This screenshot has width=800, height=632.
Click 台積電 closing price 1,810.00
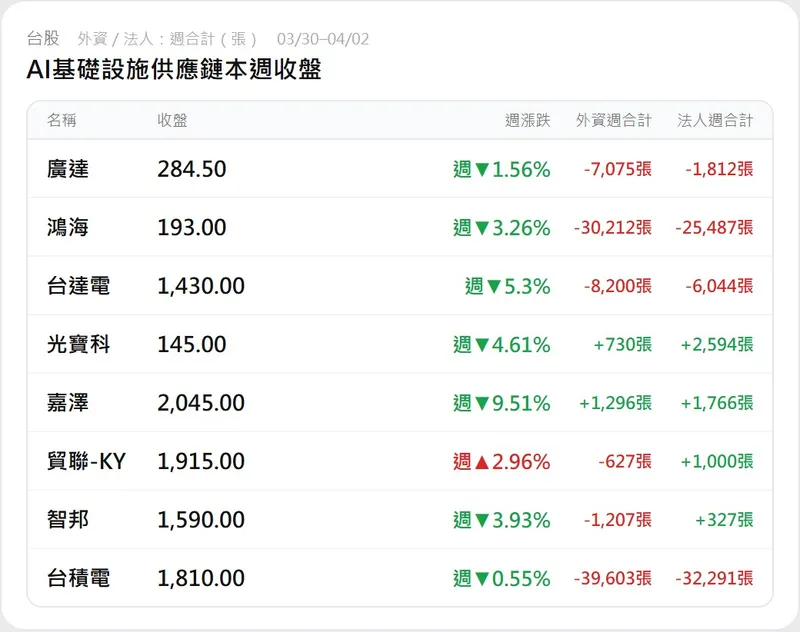pyautogui.click(x=201, y=578)
